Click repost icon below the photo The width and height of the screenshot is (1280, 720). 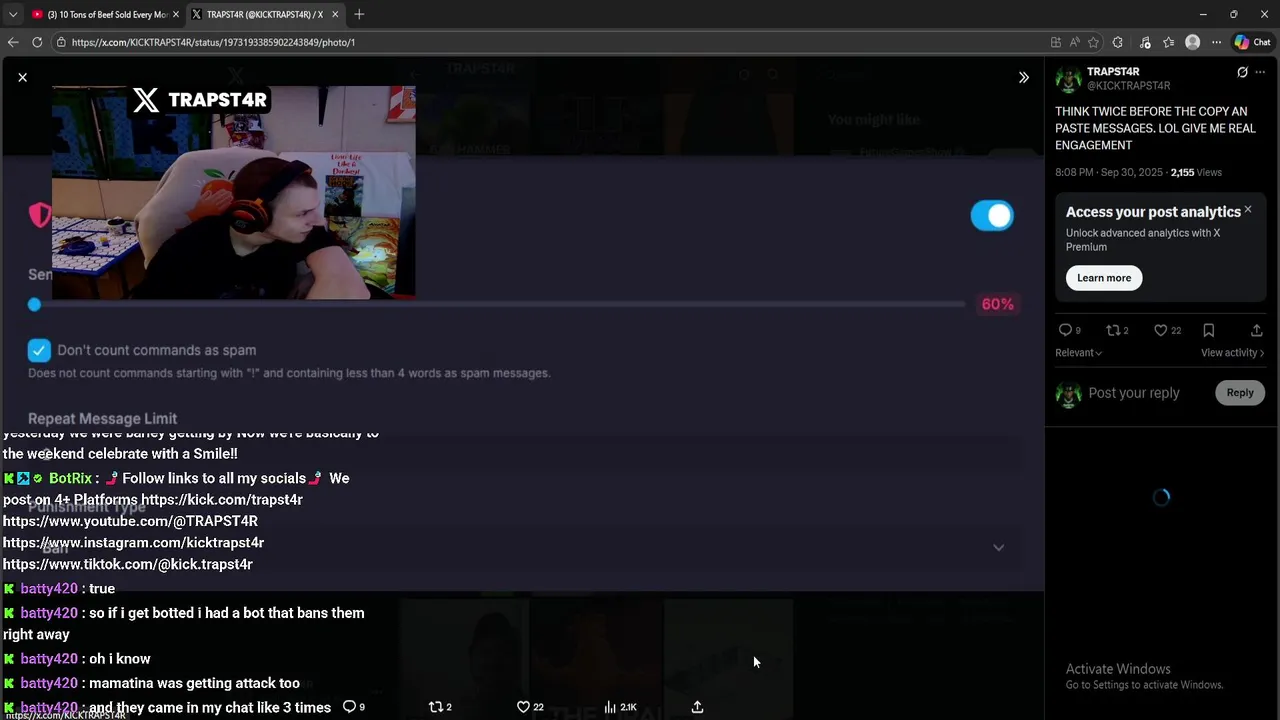click(440, 706)
